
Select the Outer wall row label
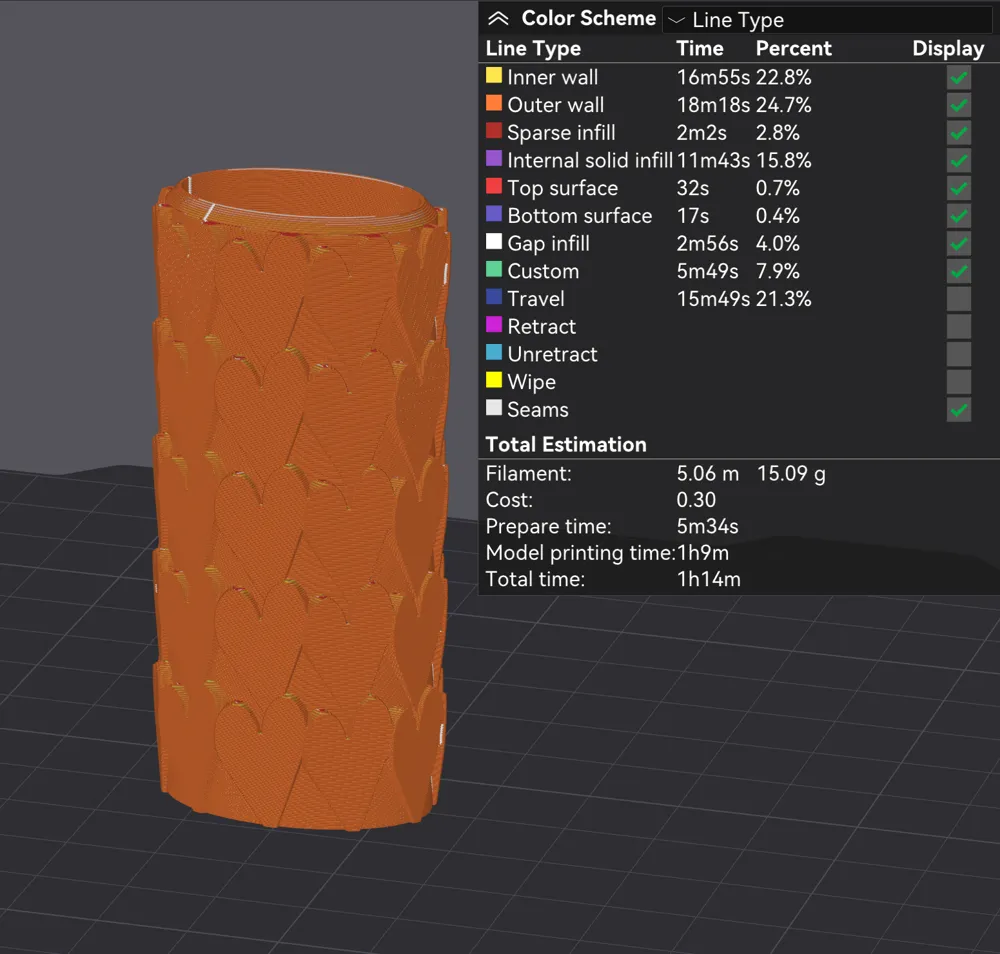pyautogui.click(x=555, y=105)
